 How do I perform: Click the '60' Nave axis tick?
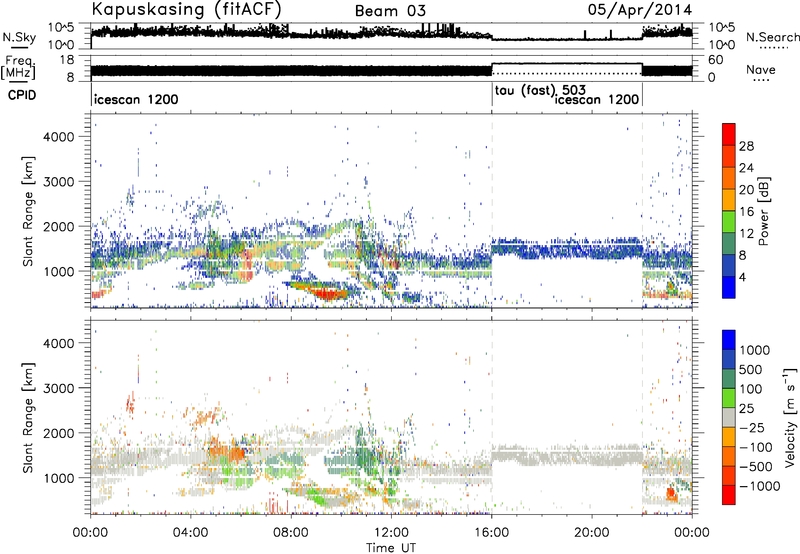click(716, 60)
